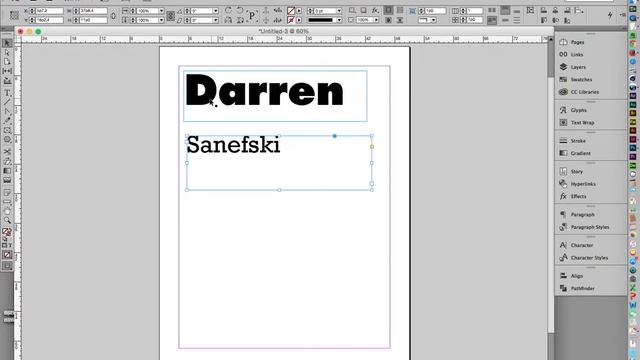Image resolution: width=640 pixels, height=360 pixels.
Task: Click the yellow corner-options square on Sanefski frame
Action: (x=372, y=147)
